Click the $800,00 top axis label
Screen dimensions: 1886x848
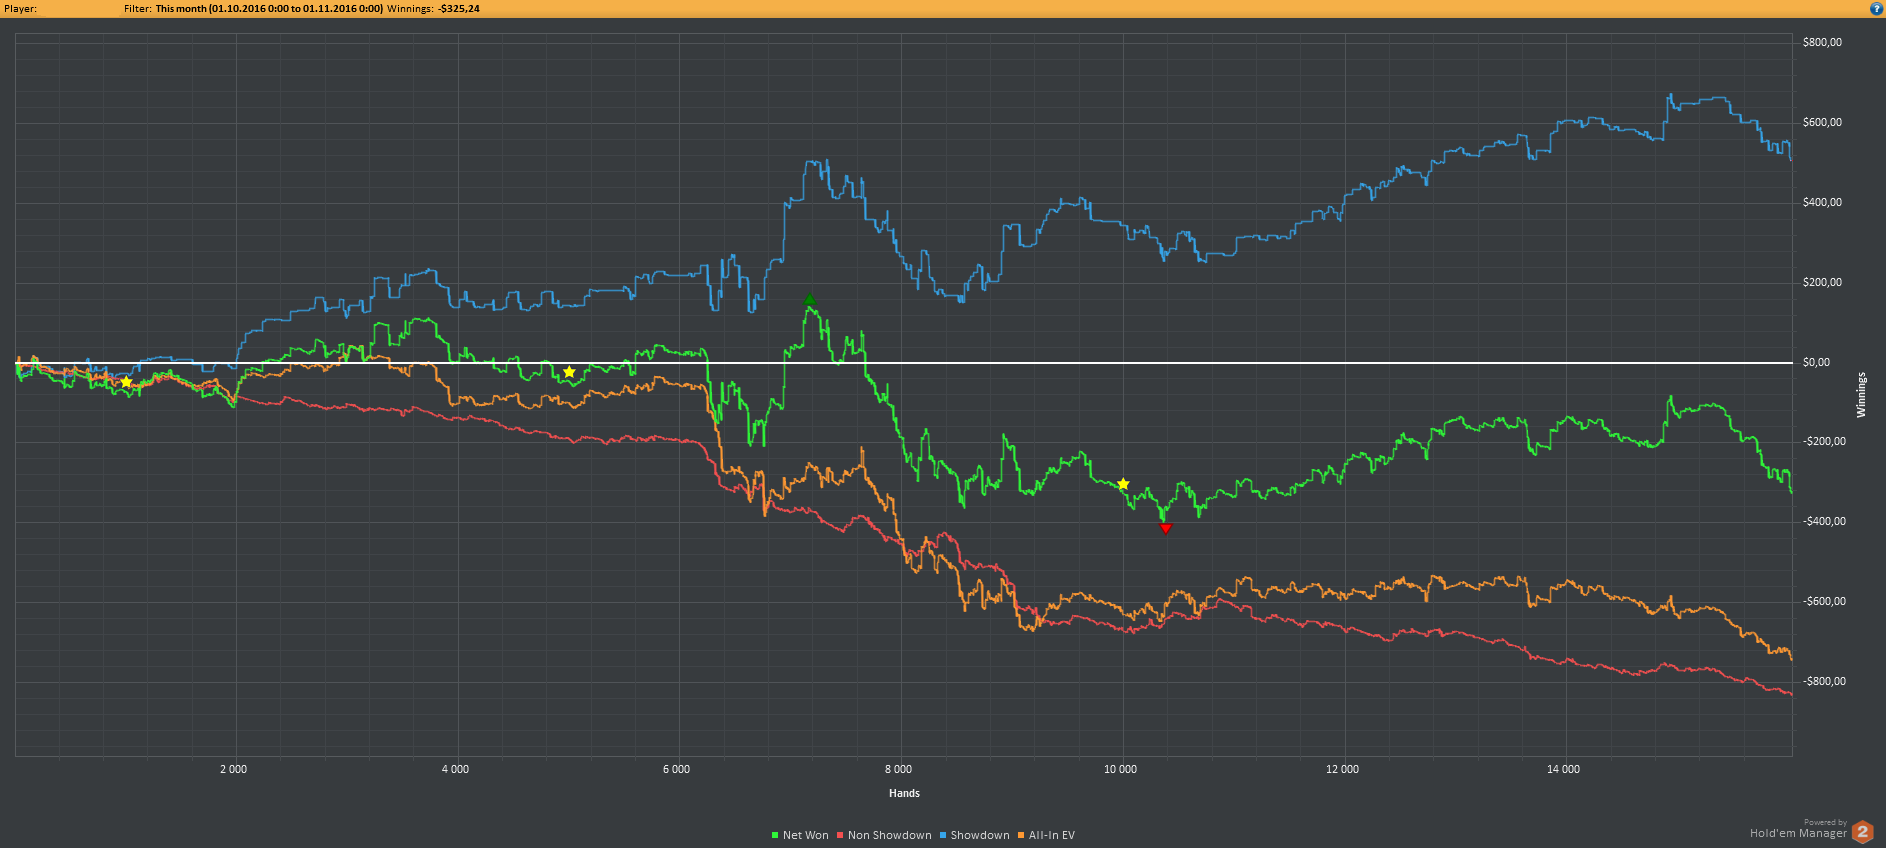(x=1822, y=42)
